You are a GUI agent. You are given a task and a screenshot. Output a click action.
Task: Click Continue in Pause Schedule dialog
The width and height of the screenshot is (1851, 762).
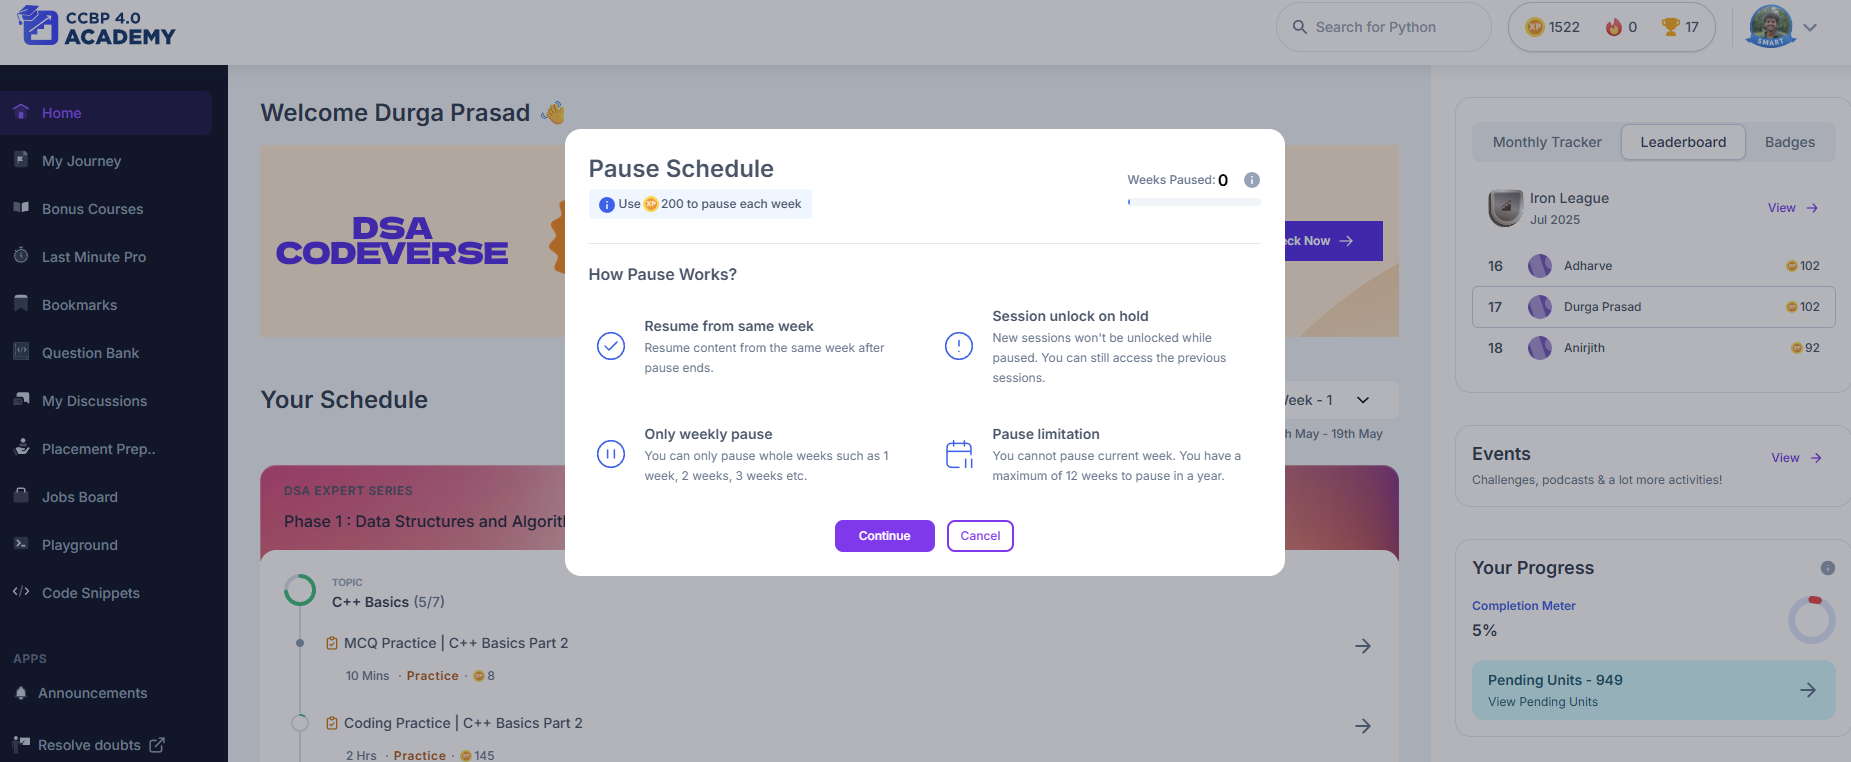pyautogui.click(x=885, y=536)
